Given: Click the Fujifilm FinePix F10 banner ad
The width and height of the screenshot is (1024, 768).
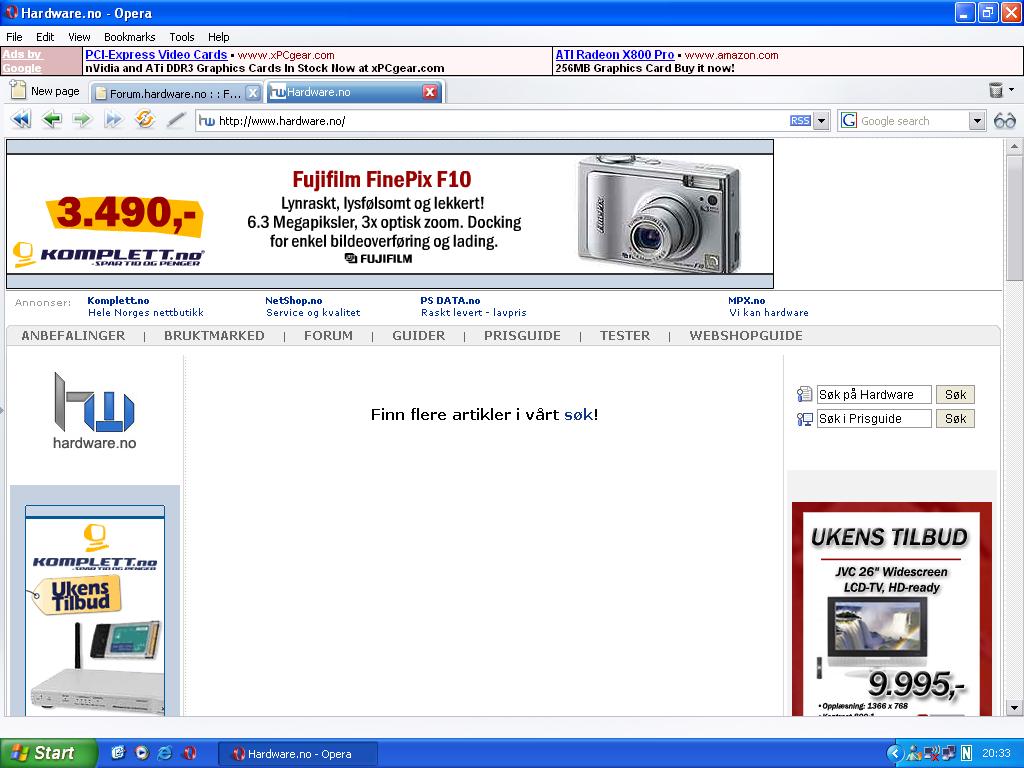Looking at the screenshot, I should [390, 214].
